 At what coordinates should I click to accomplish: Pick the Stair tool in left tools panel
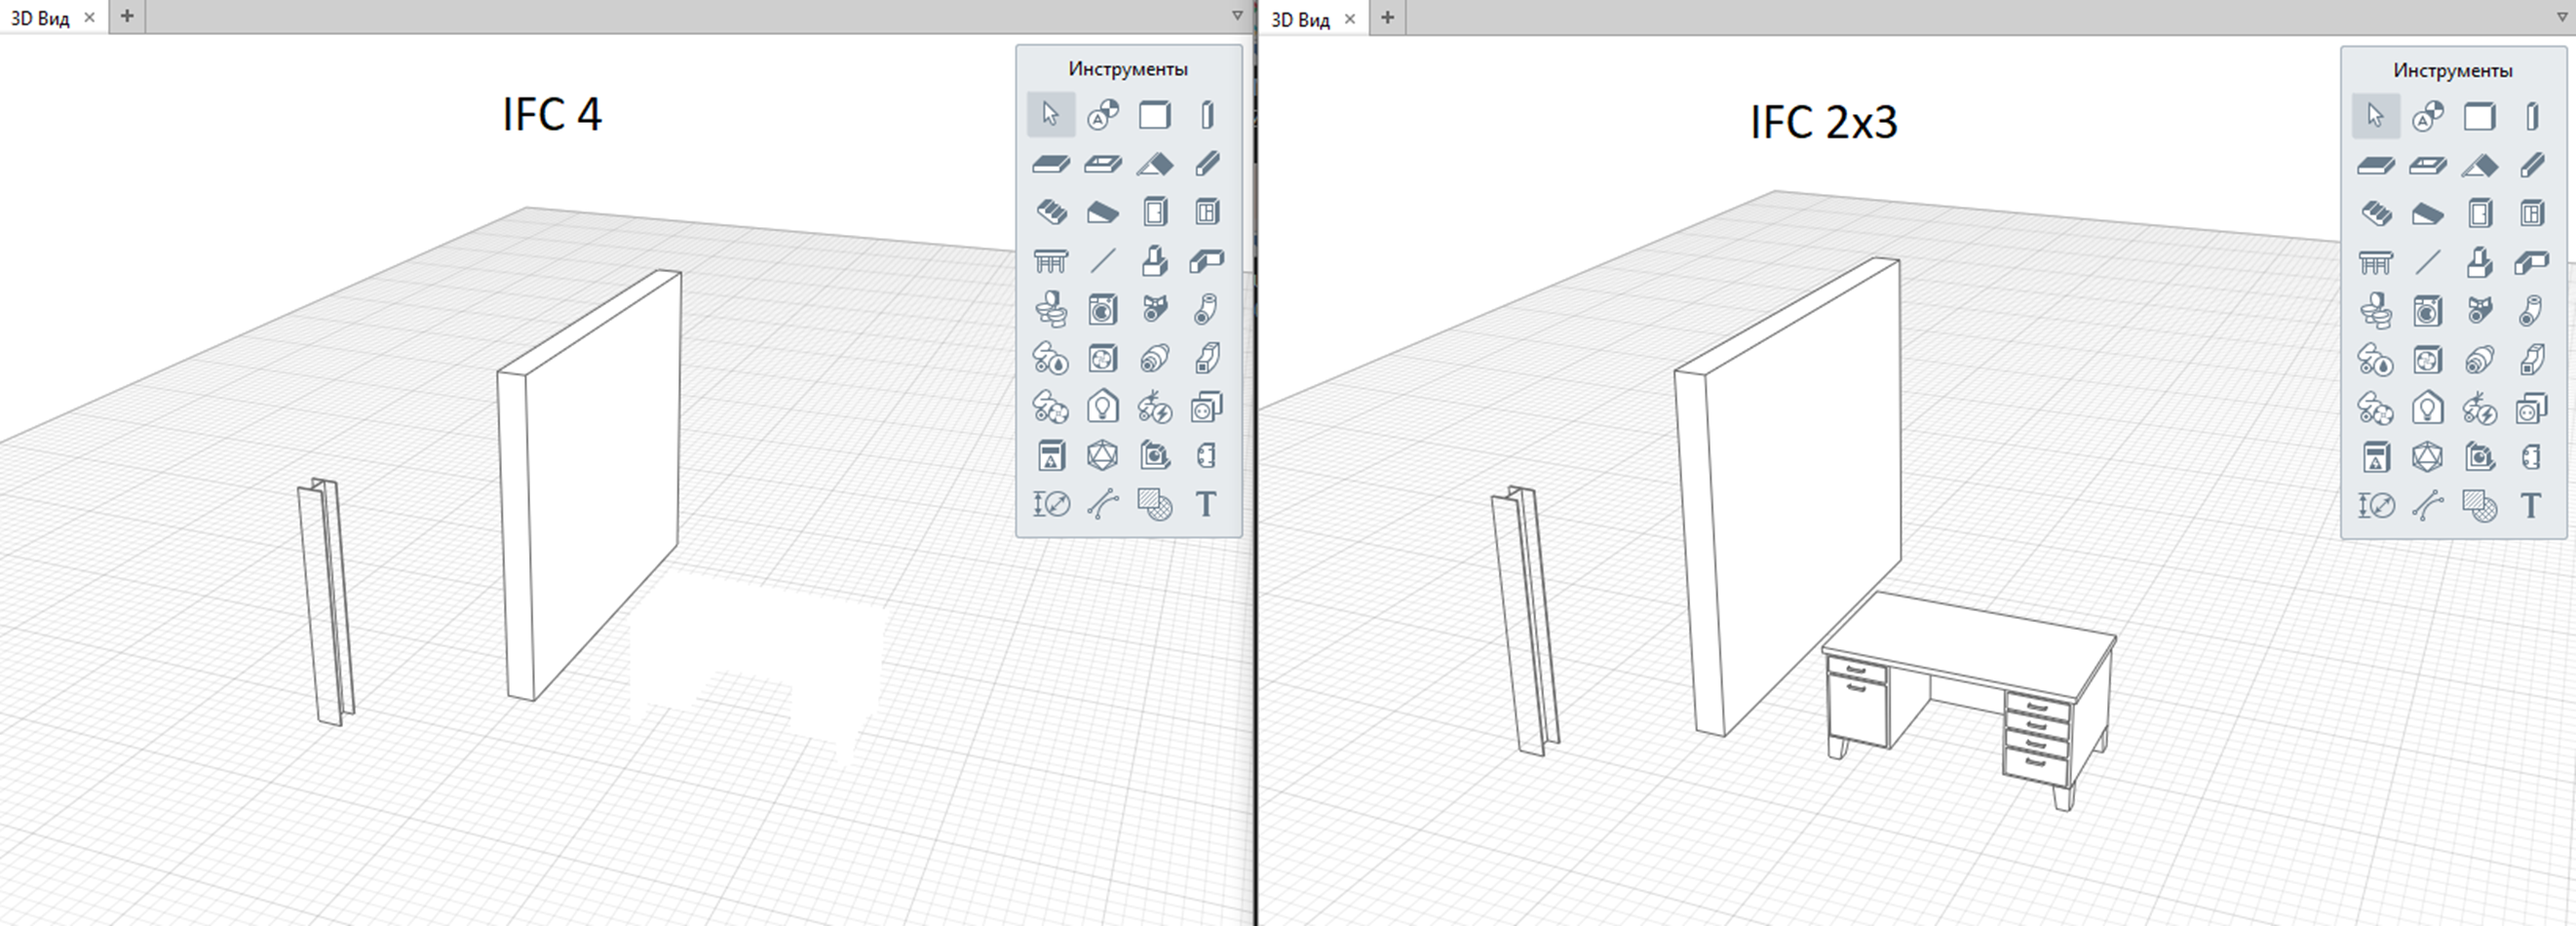(1050, 212)
